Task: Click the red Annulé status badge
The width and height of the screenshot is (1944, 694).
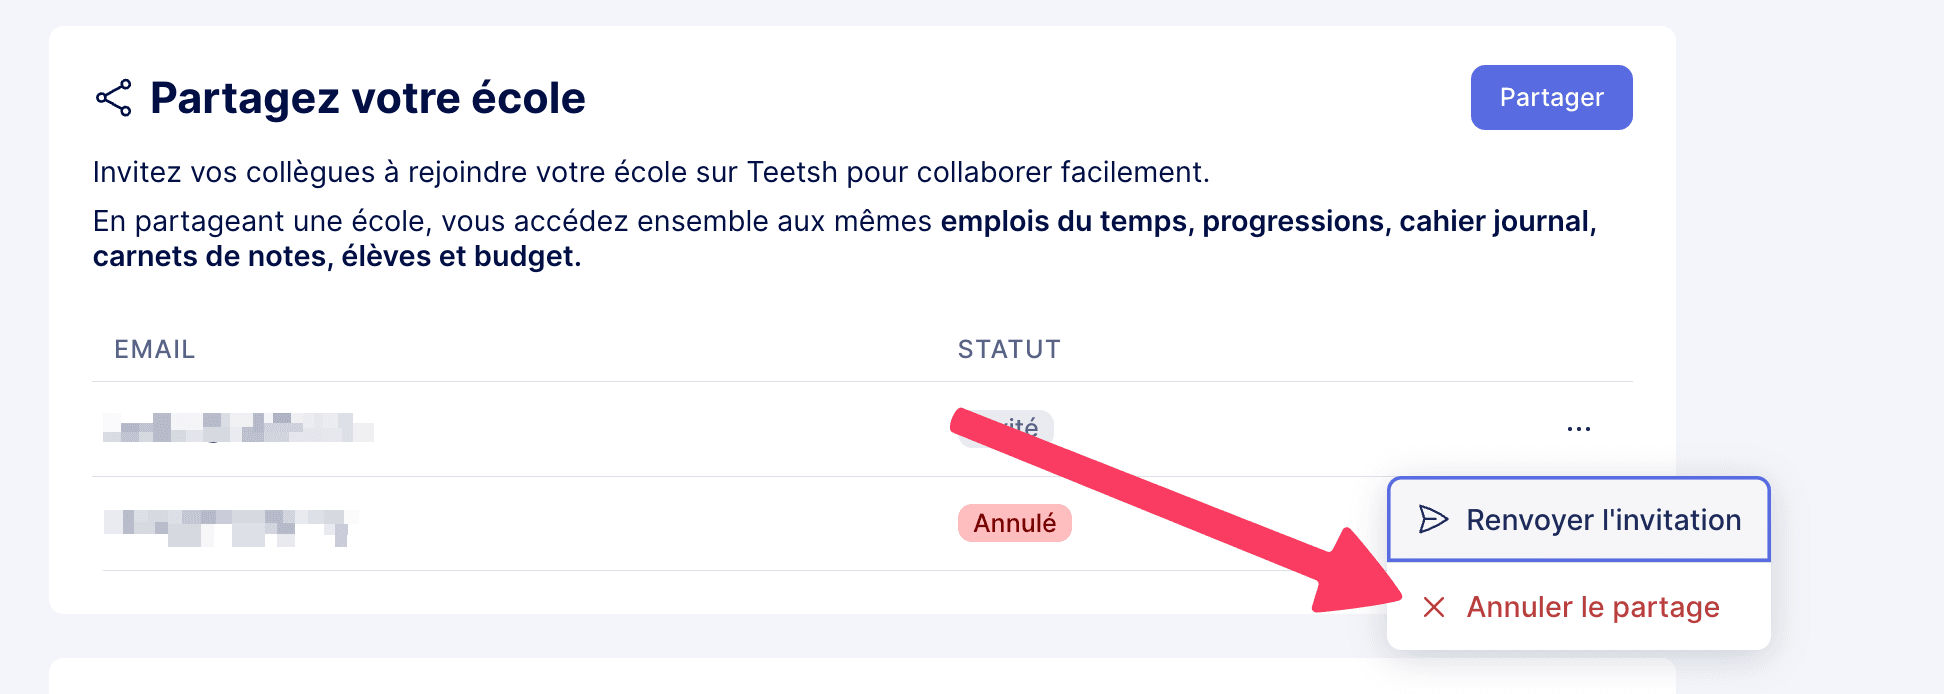Action: point(1014,523)
